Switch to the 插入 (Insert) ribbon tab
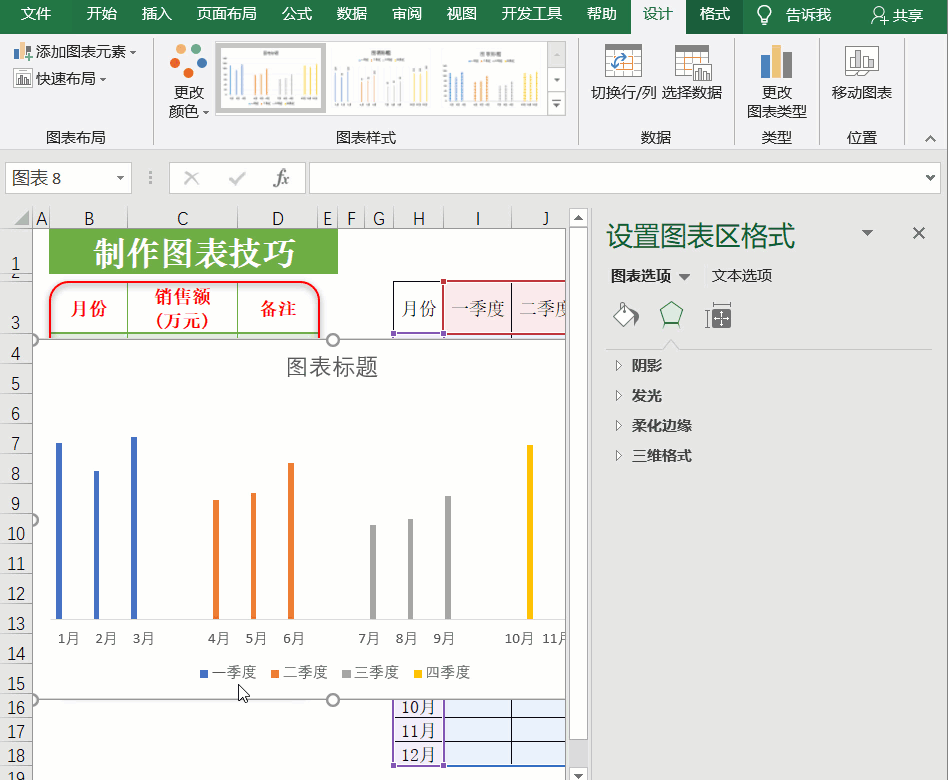This screenshot has height=780, width=948. [x=157, y=14]
